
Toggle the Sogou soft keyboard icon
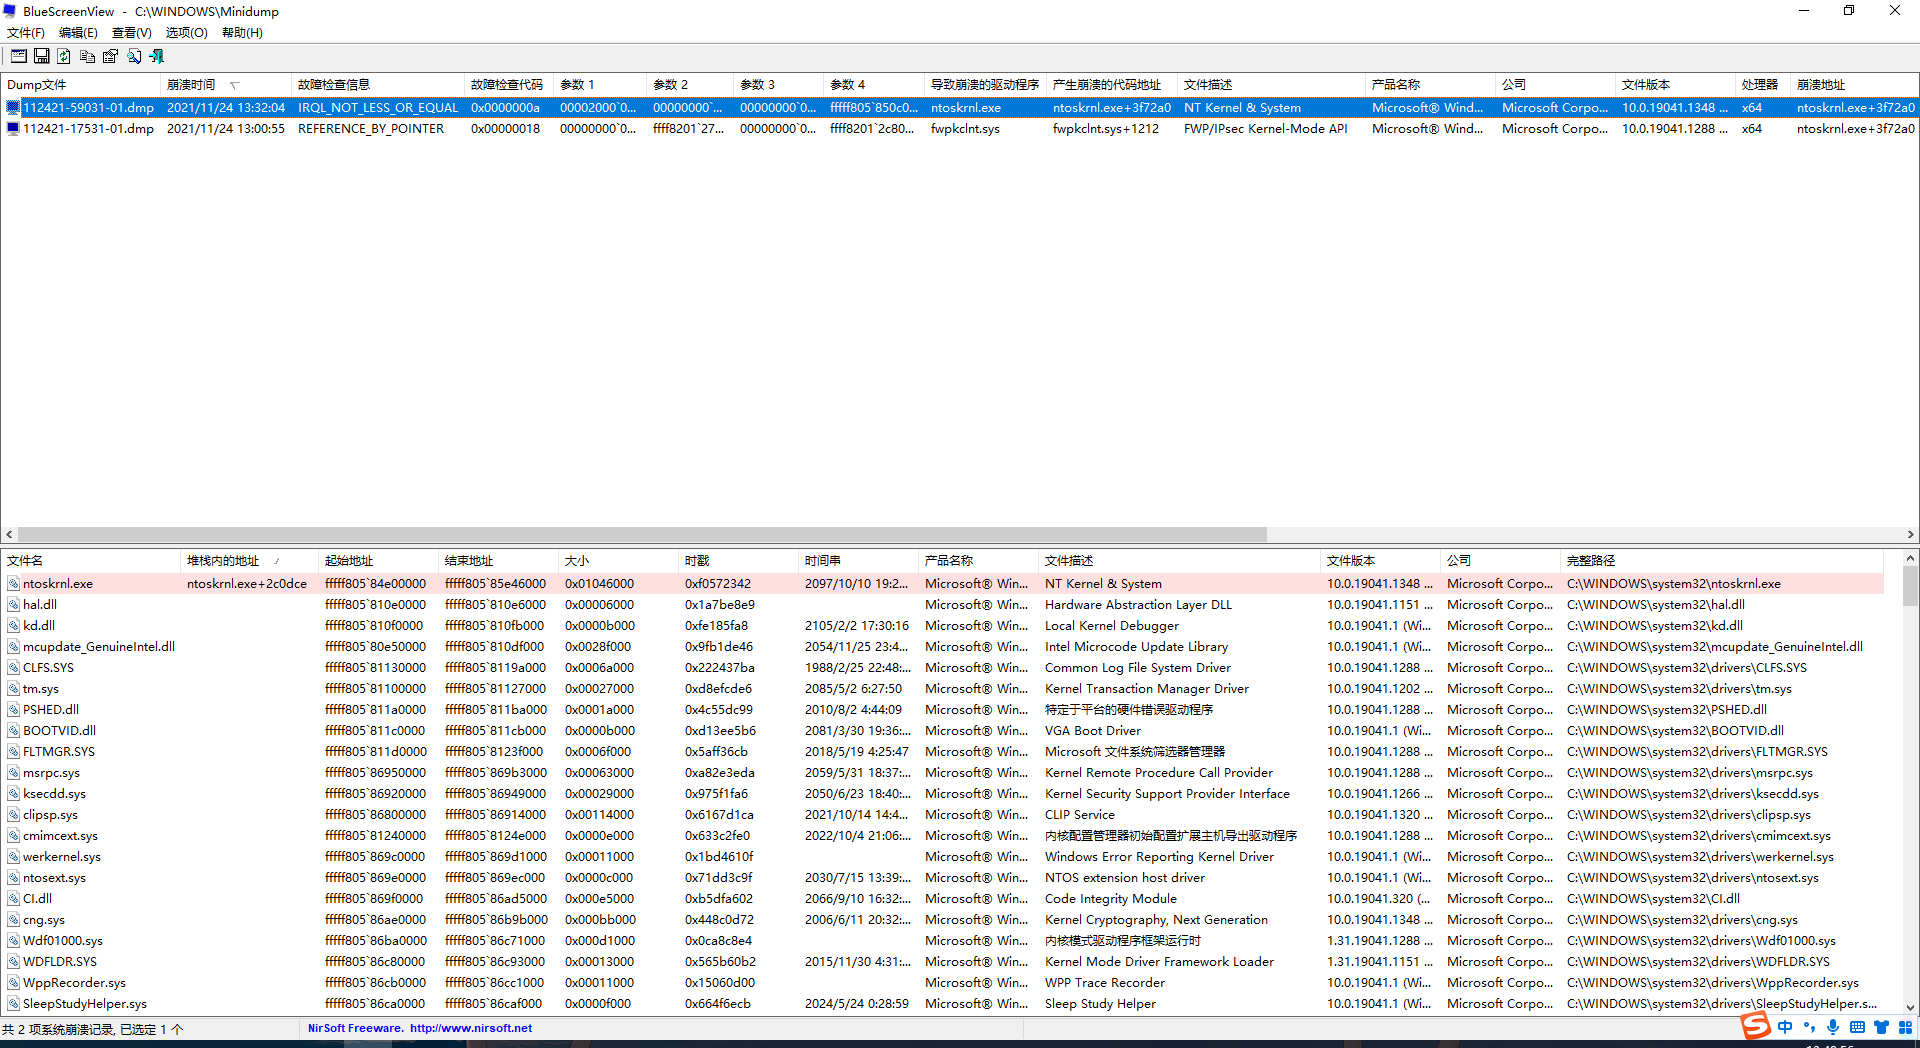pos(1857,1027)
